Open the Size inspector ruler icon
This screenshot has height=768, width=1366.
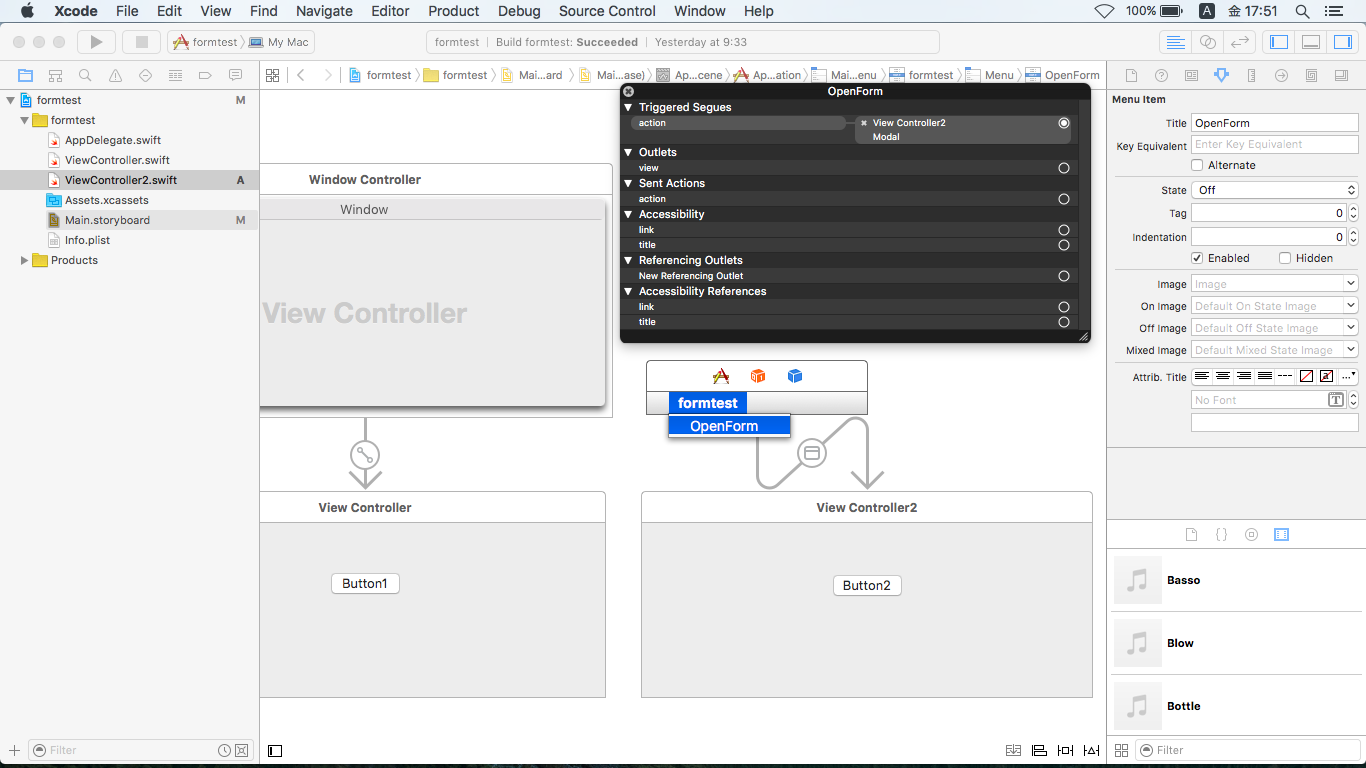click(x=1251, y=74)
